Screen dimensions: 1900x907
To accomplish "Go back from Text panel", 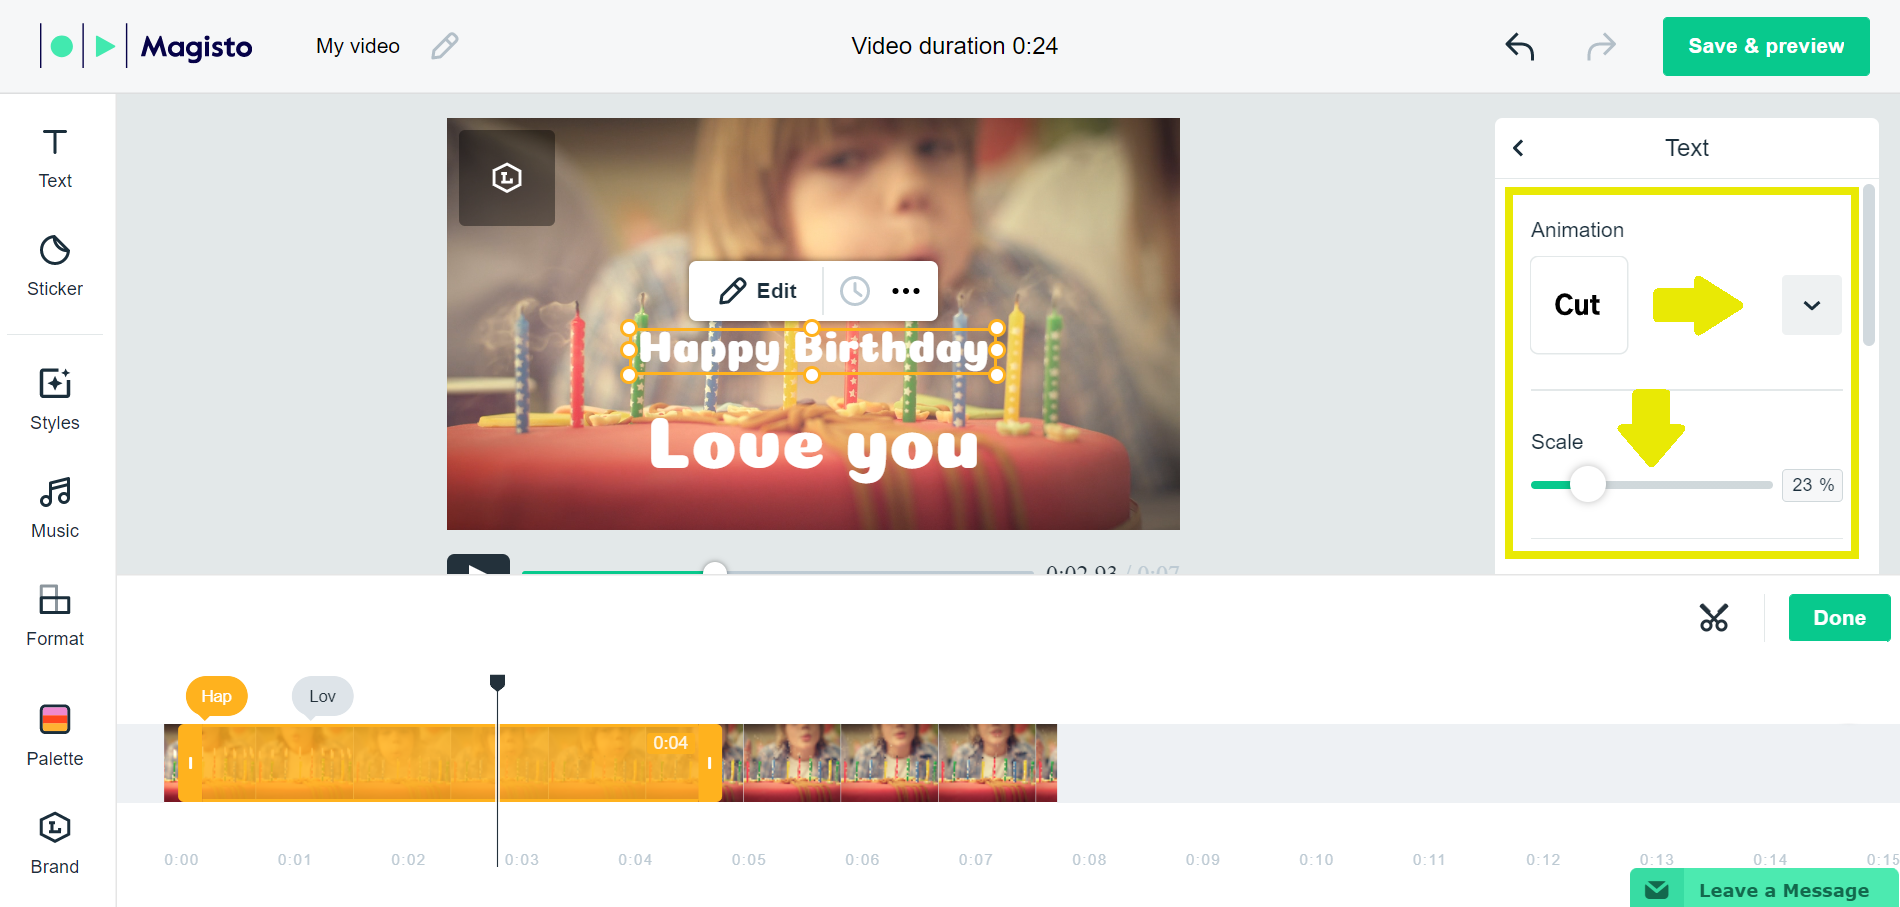I will [x=1518, y=148].
